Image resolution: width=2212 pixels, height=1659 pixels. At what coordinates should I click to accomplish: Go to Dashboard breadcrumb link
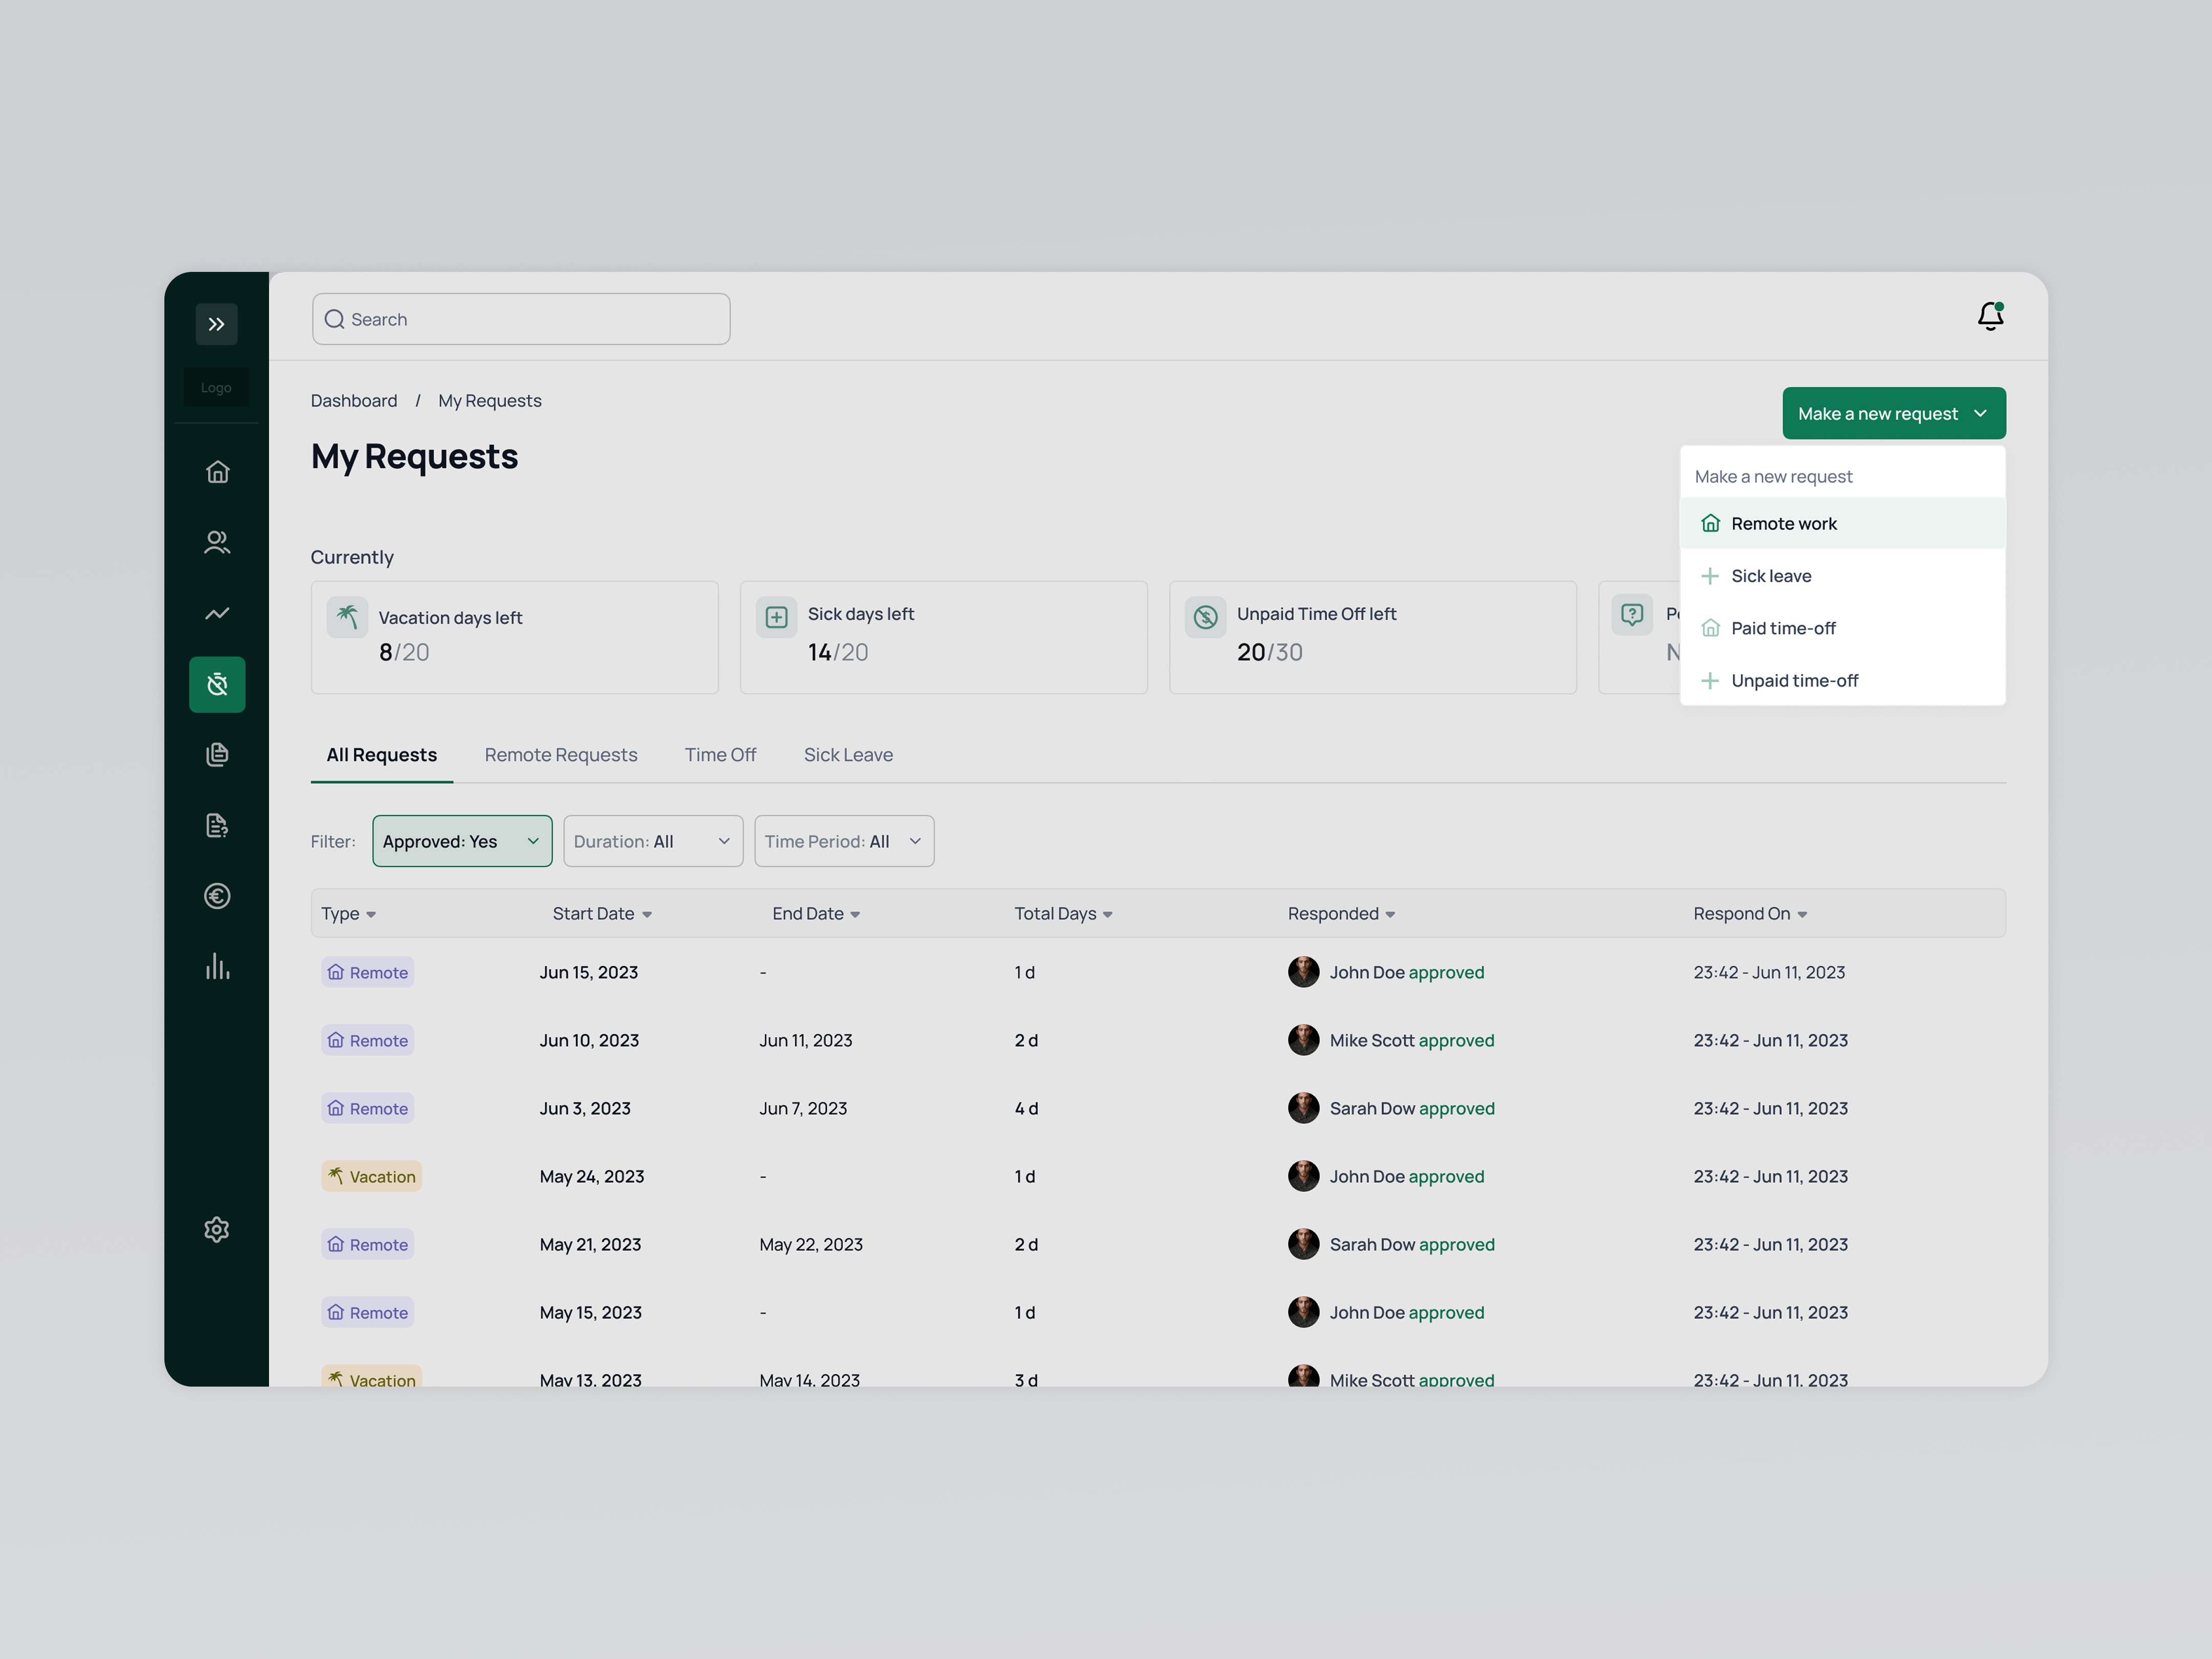353,401
